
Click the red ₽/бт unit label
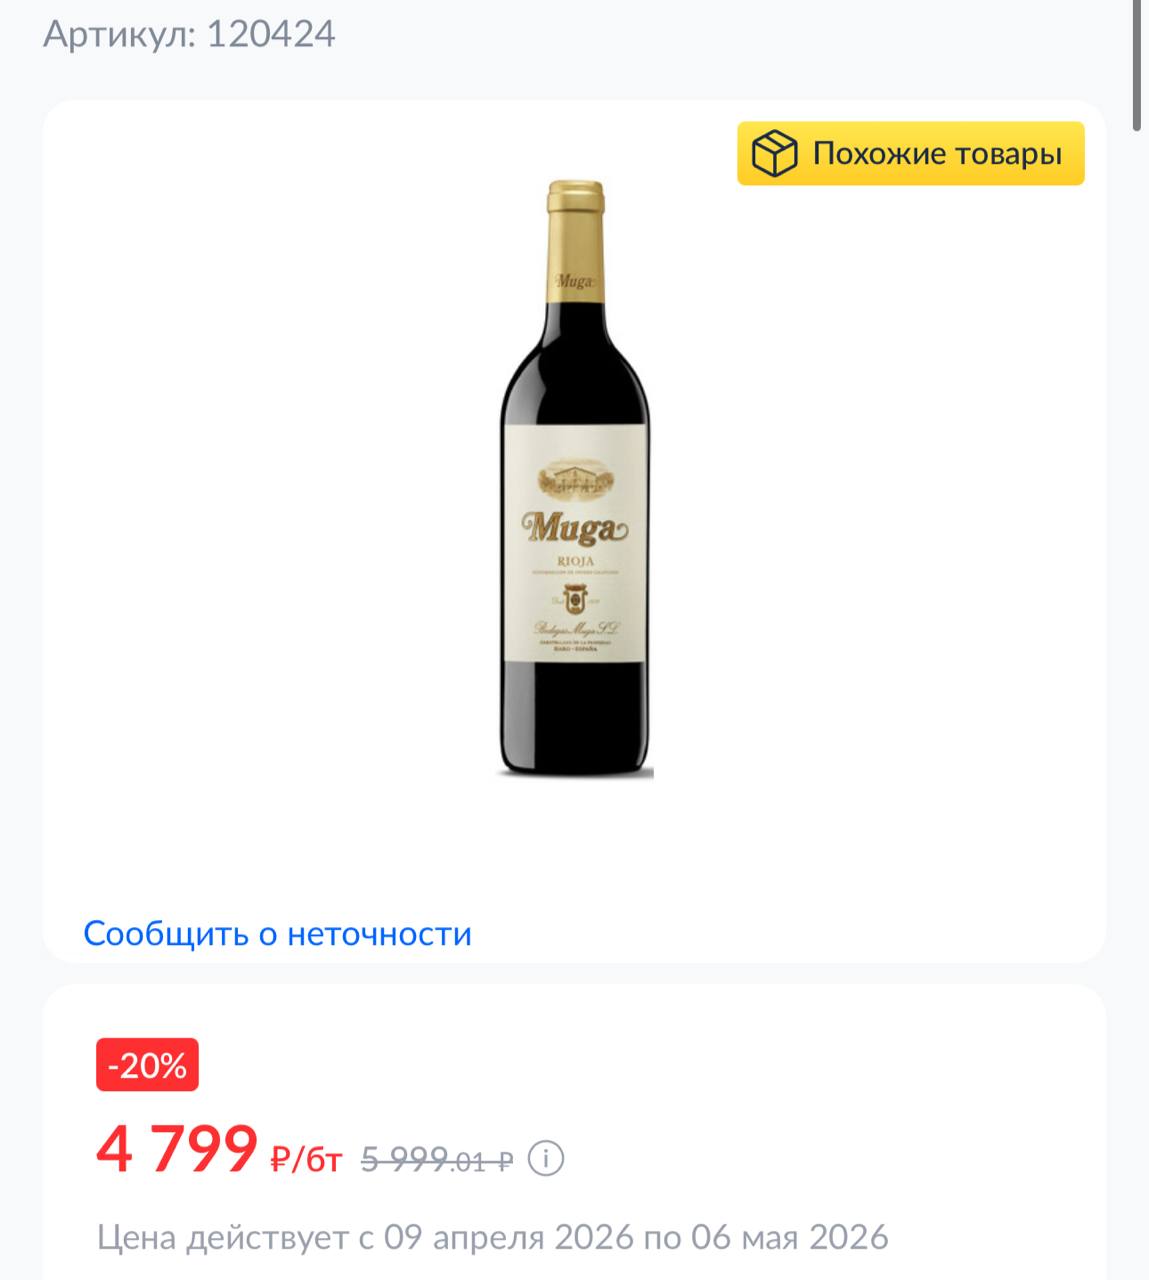pyautogui.click(x=306, y=1160)
